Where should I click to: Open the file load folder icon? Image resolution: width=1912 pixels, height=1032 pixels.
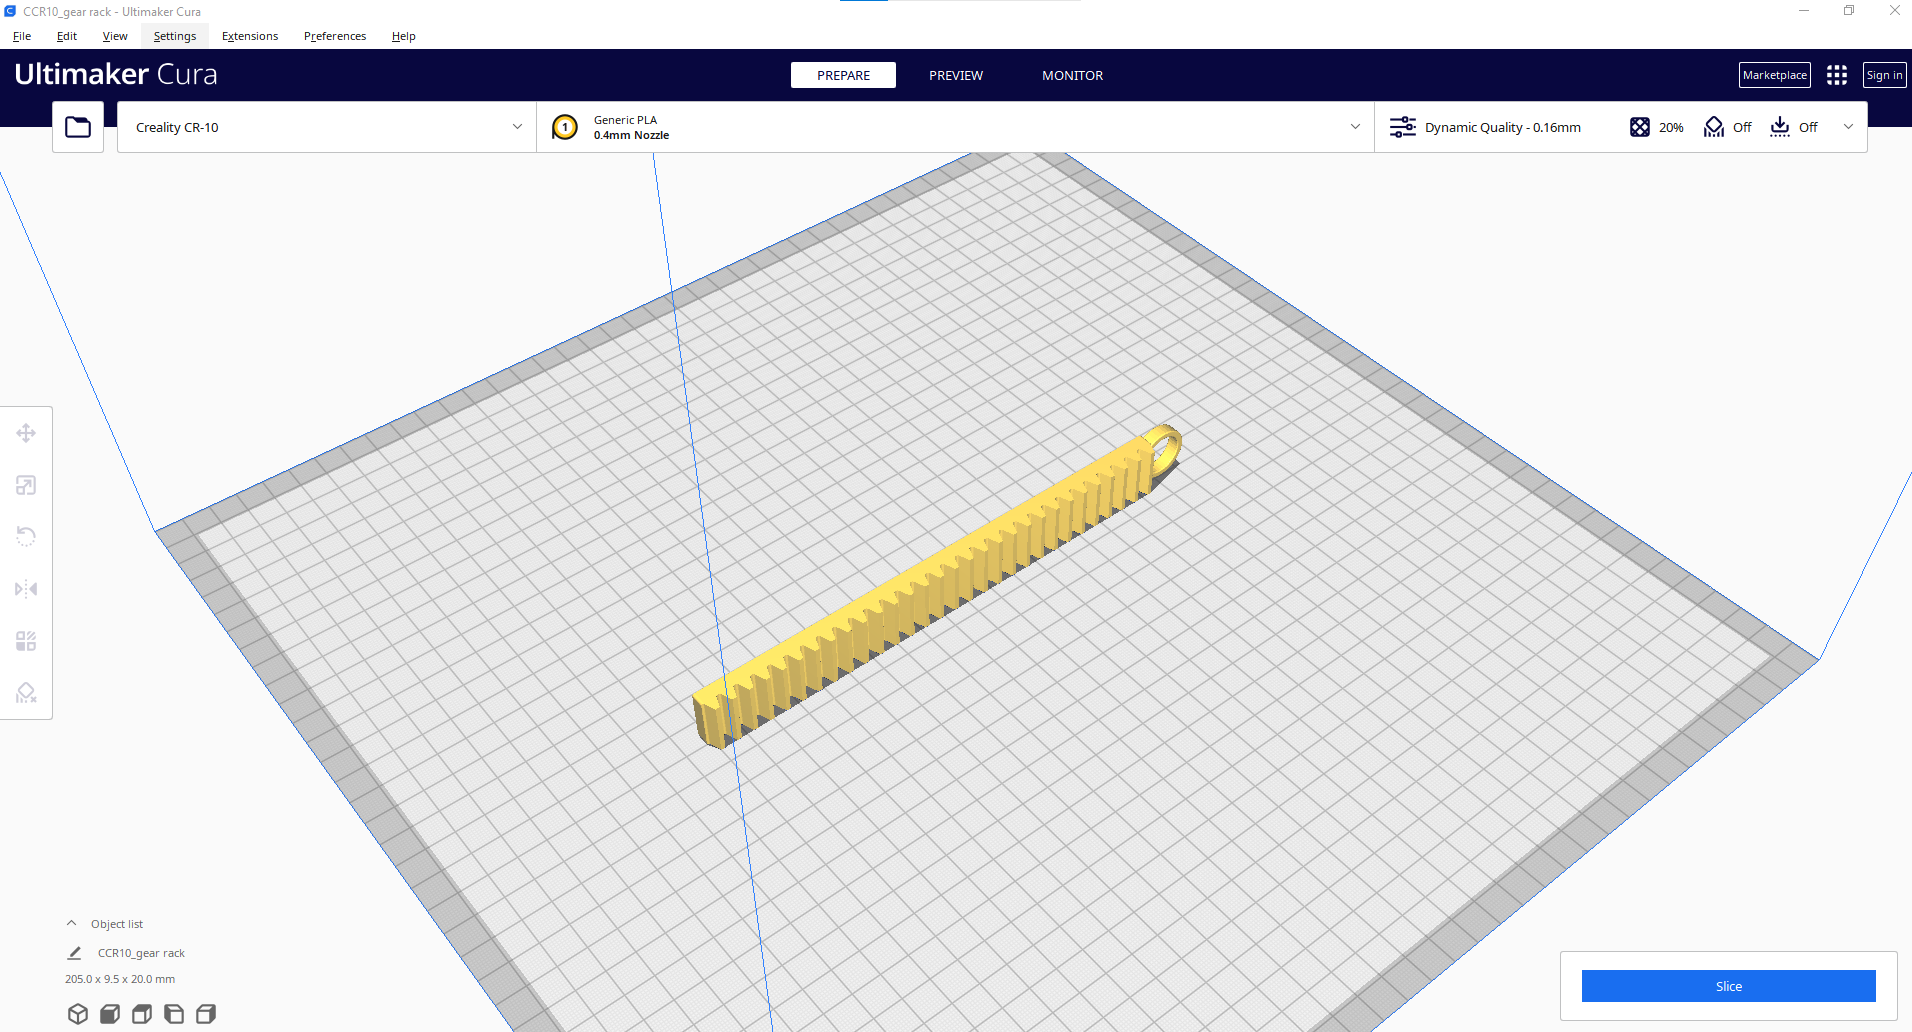tap(77, 126)
